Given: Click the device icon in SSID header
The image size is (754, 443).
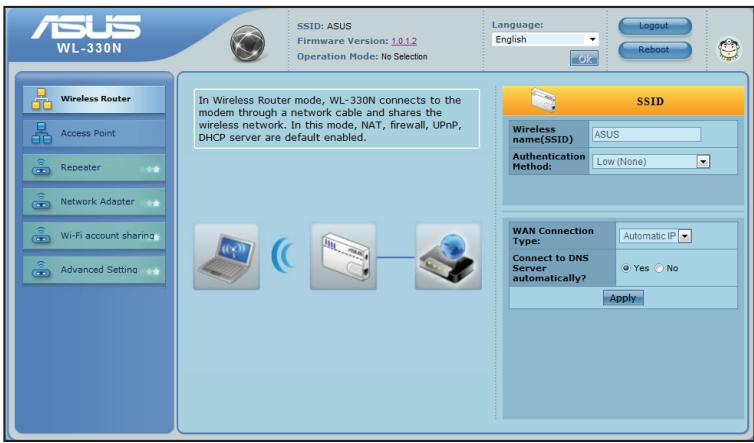Looking at the screenshot, I should [543, 100].
